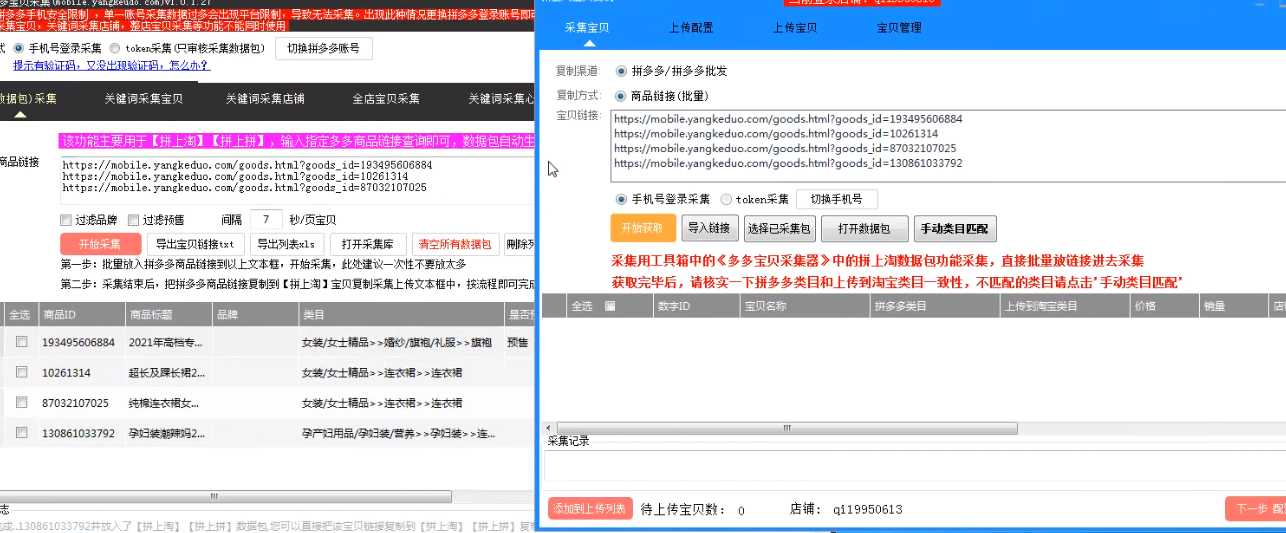Viewport: 1286px width, 533px height.
Task: Click the 类目 column header in left table
Action: click(x=400, y=314)
